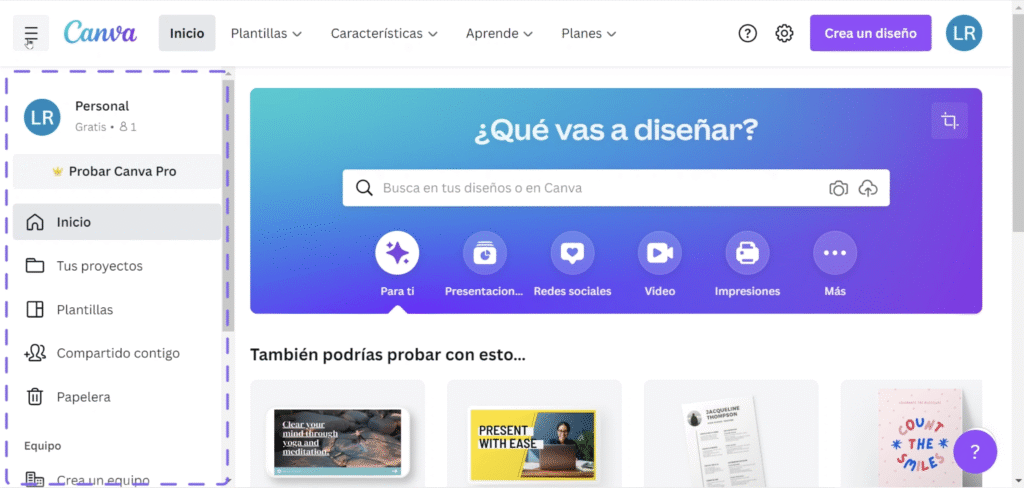Click the custom size crop icon on banner
The height and width of the screenshot is (488, 1024).
tap(948, 121)
